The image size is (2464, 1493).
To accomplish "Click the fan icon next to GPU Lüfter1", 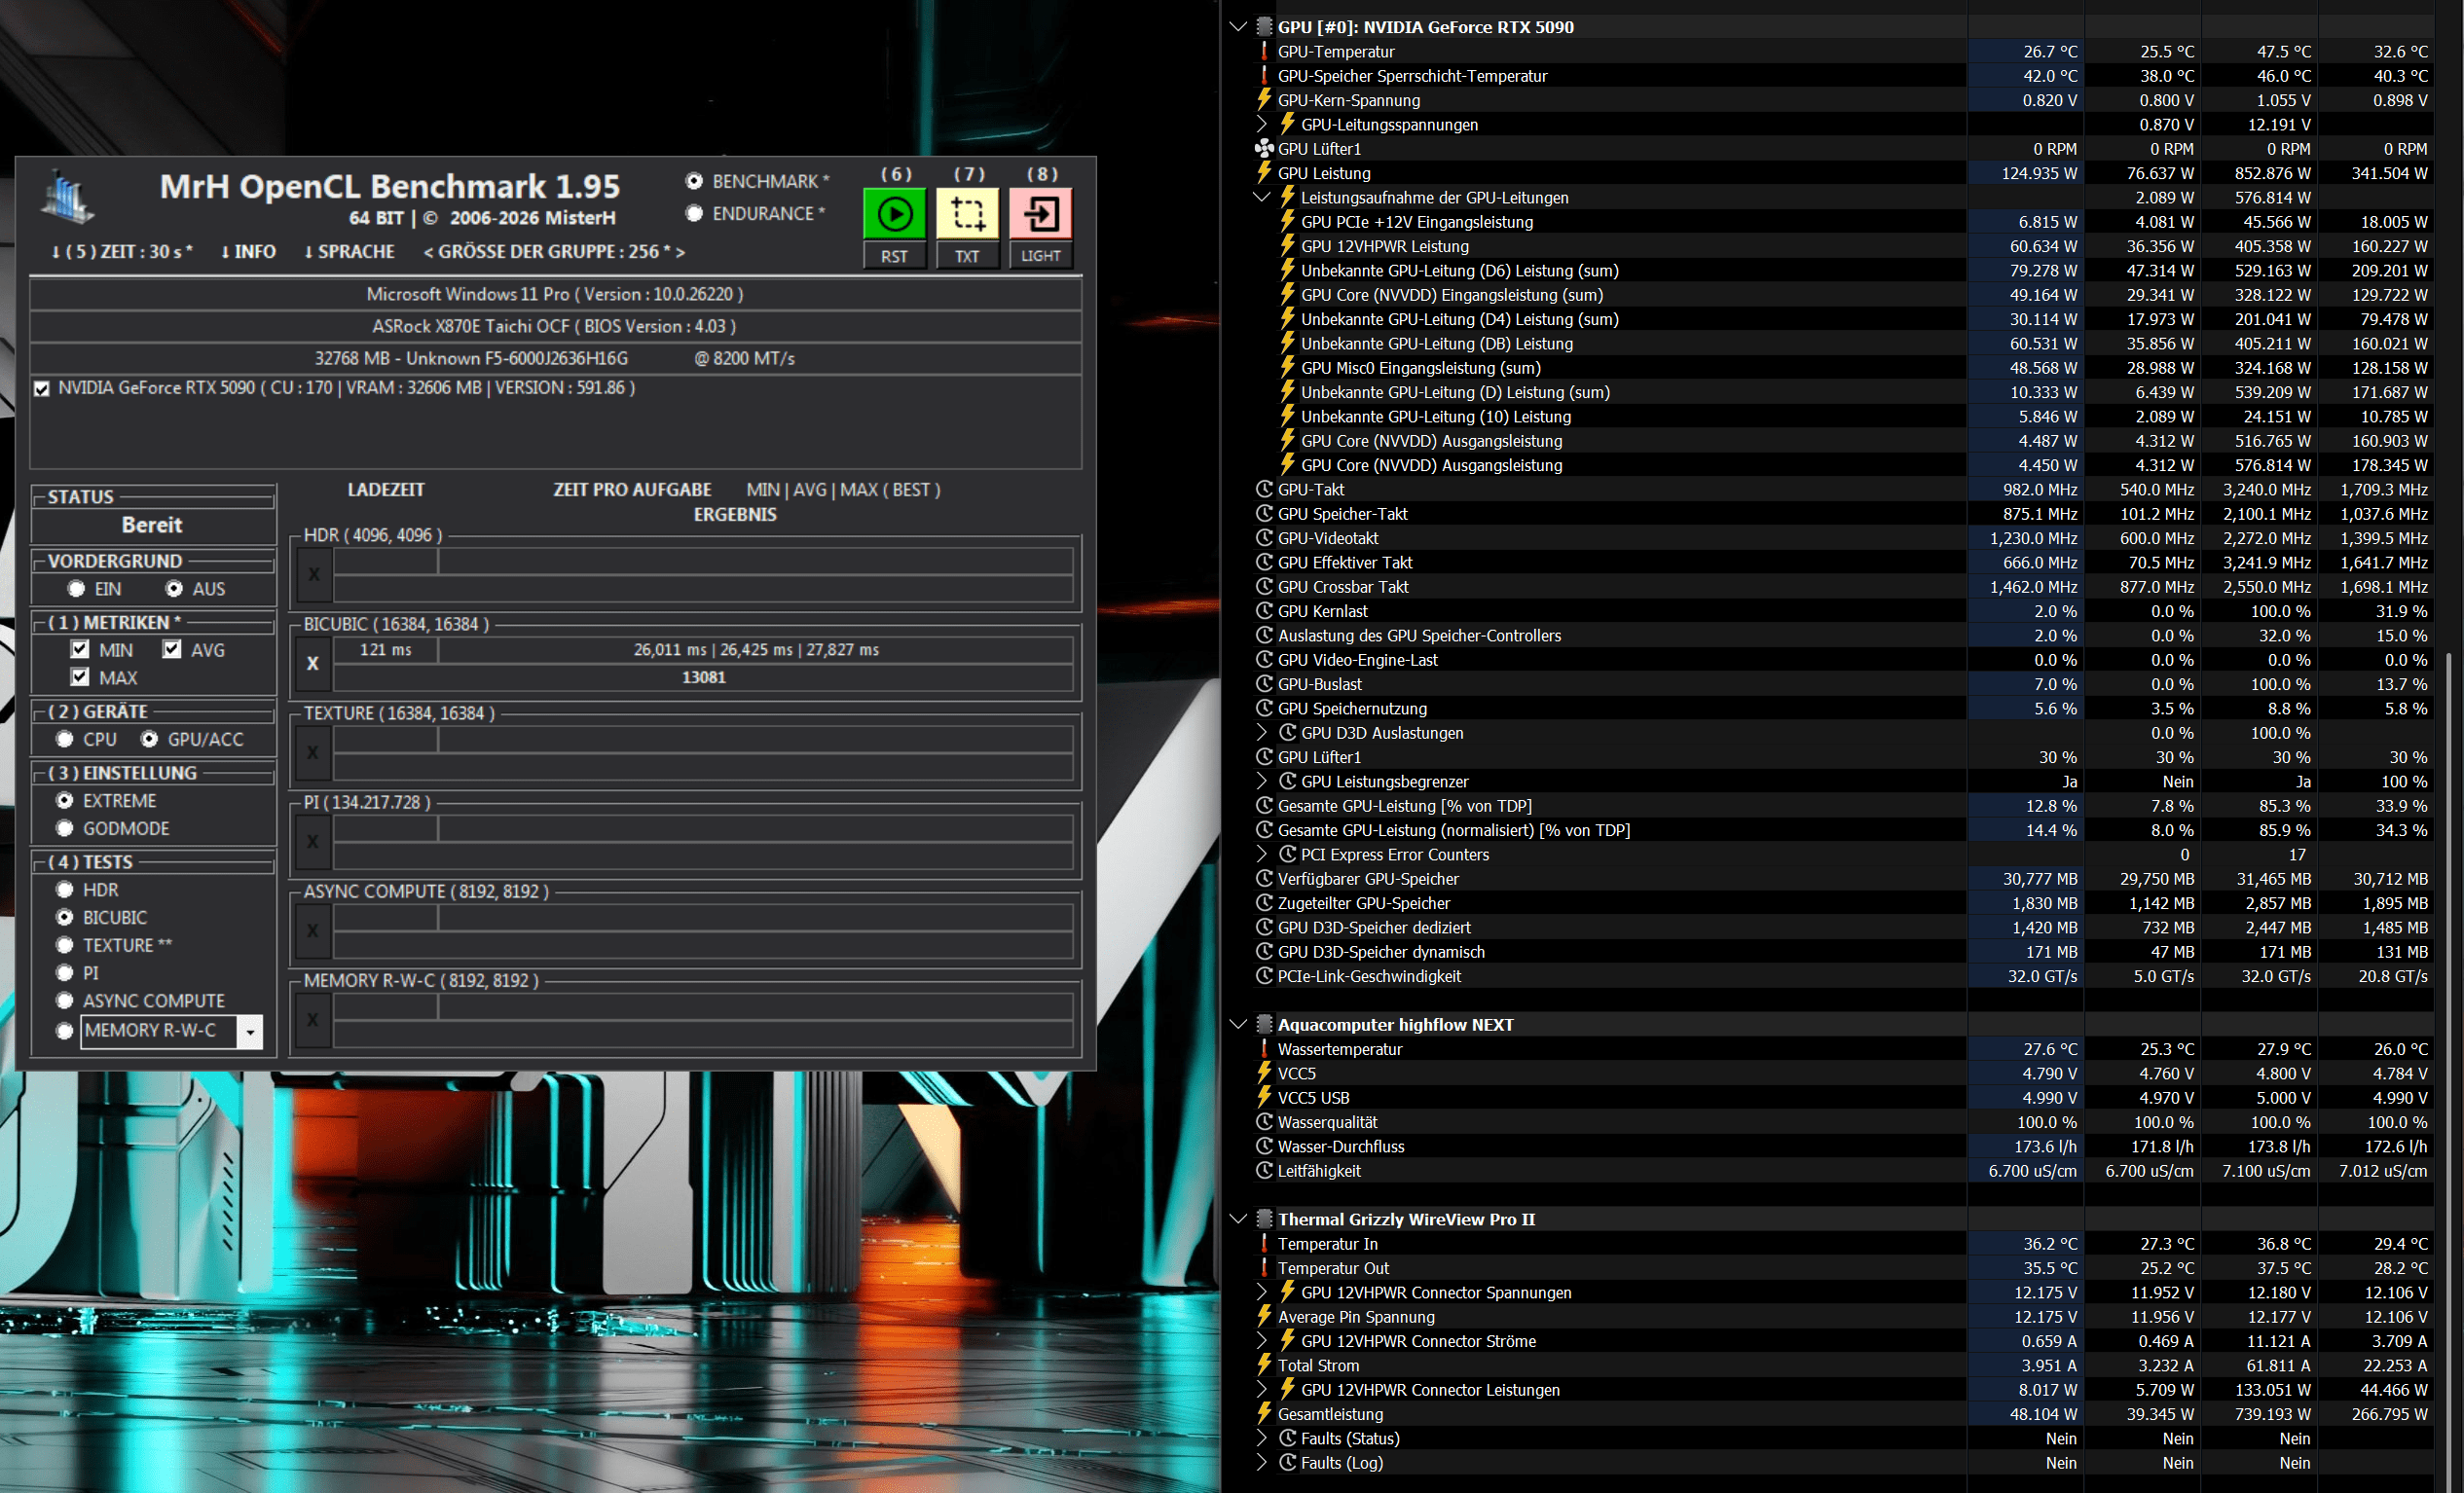I will coord(1264,149).
